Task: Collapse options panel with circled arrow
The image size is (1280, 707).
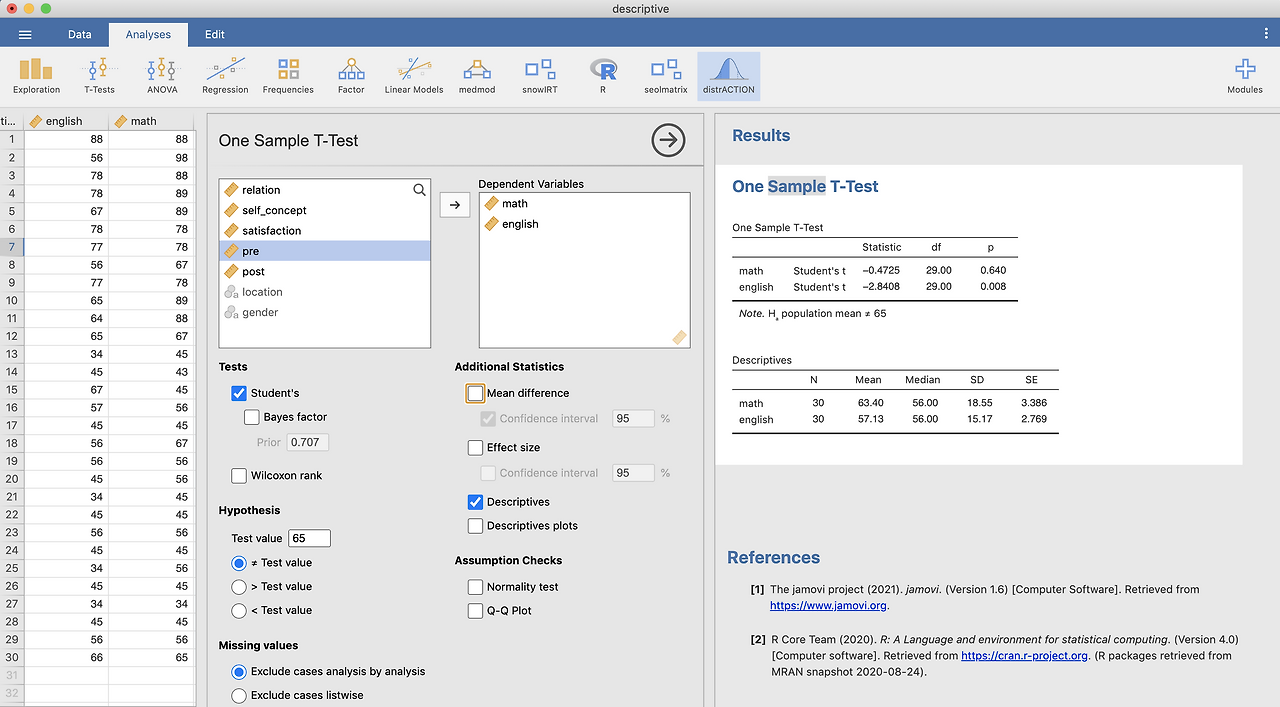Action: (668, 141)
